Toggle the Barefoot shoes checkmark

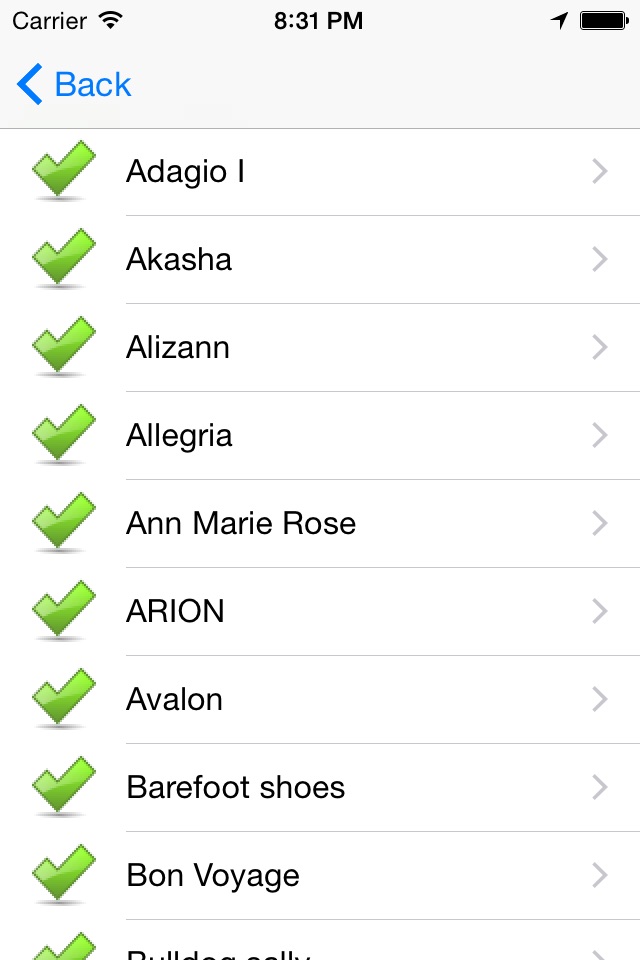point(63,787)
